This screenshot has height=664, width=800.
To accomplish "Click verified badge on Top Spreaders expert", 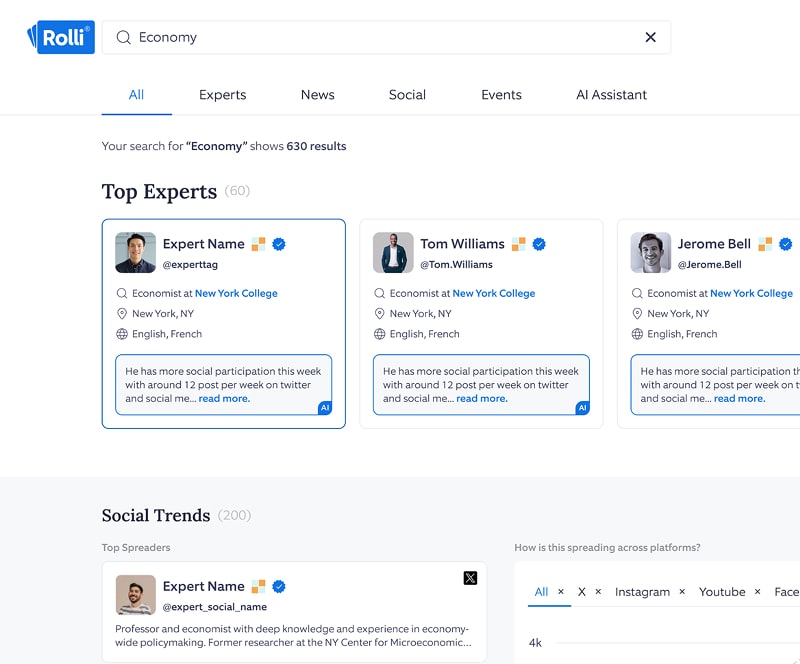I will [280, 587].
